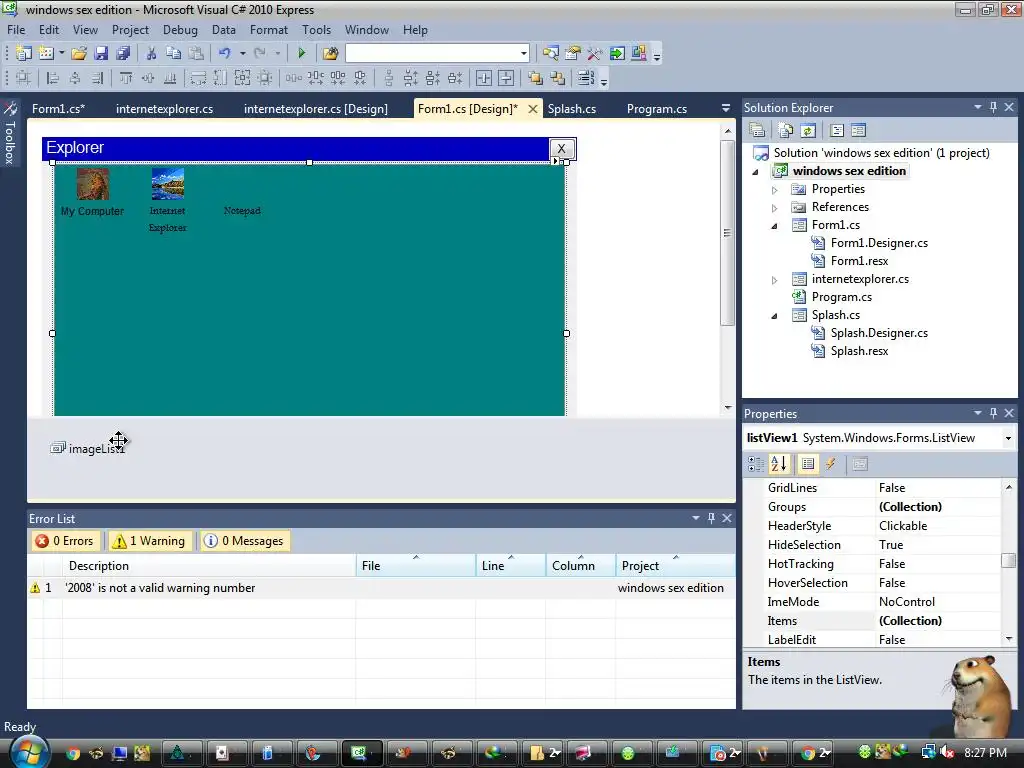The width and height of the screenshot is (1024, 768).
Task: Expand the internetexplorer.cs node
Action: point(775,280)
